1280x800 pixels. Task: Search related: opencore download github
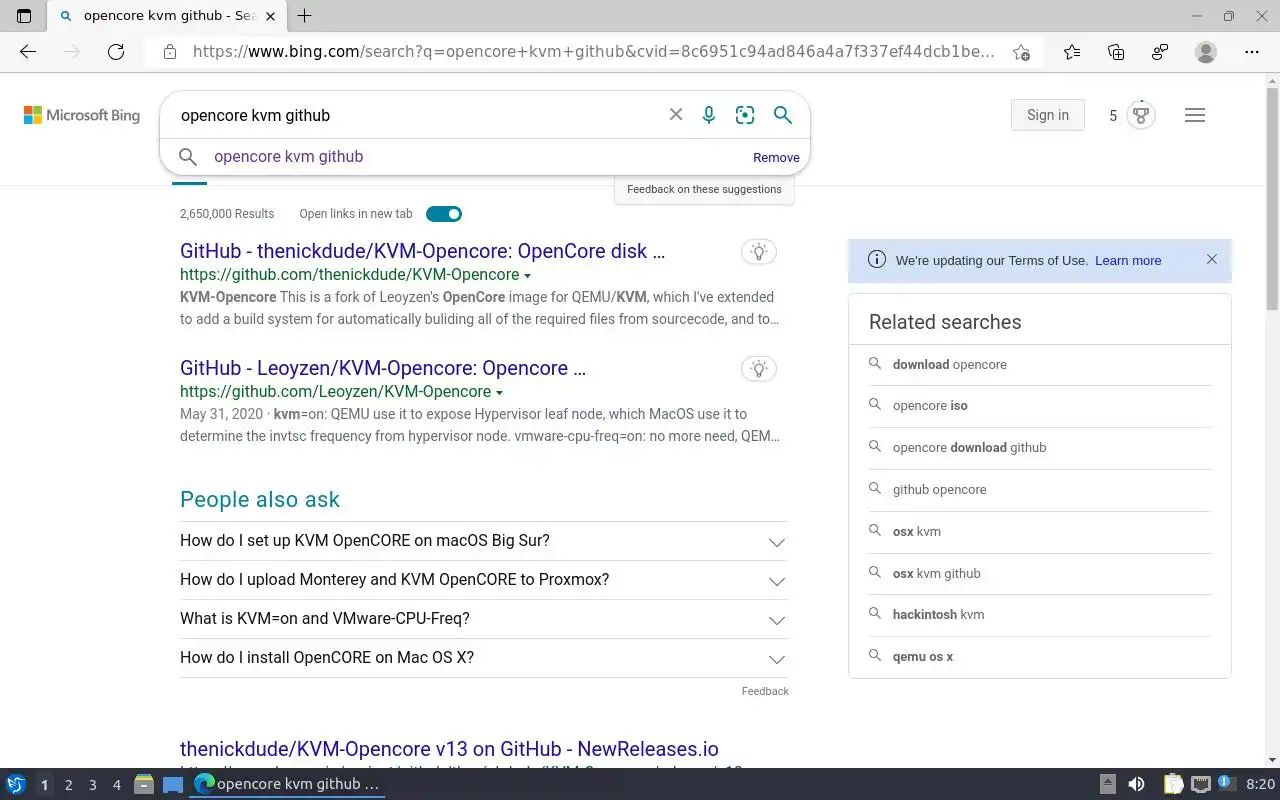point(969,448)
